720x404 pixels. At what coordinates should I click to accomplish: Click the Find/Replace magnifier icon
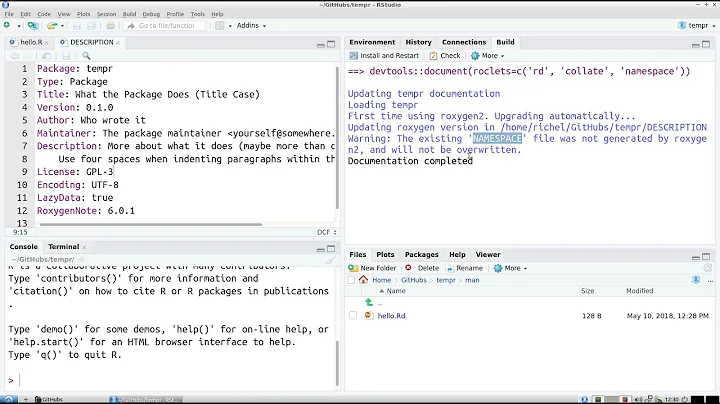[x=86, y=56]
